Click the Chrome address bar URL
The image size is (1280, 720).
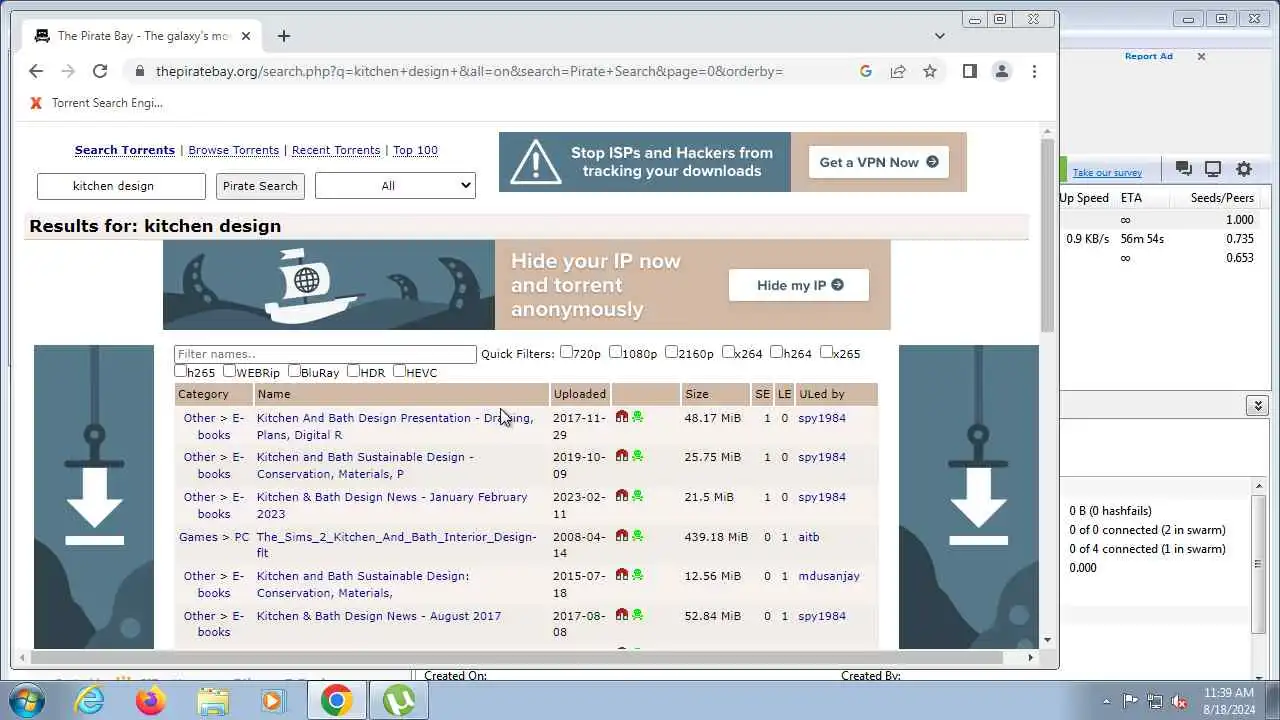pos(469,71)
